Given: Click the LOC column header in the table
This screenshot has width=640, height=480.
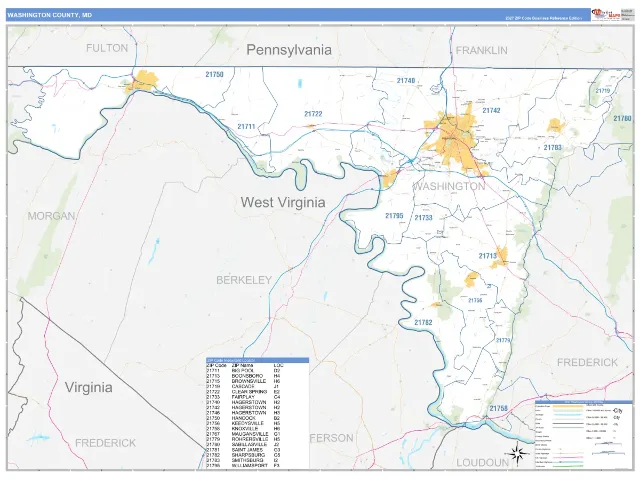Looking at the screenshot, I should click(278, 365).
